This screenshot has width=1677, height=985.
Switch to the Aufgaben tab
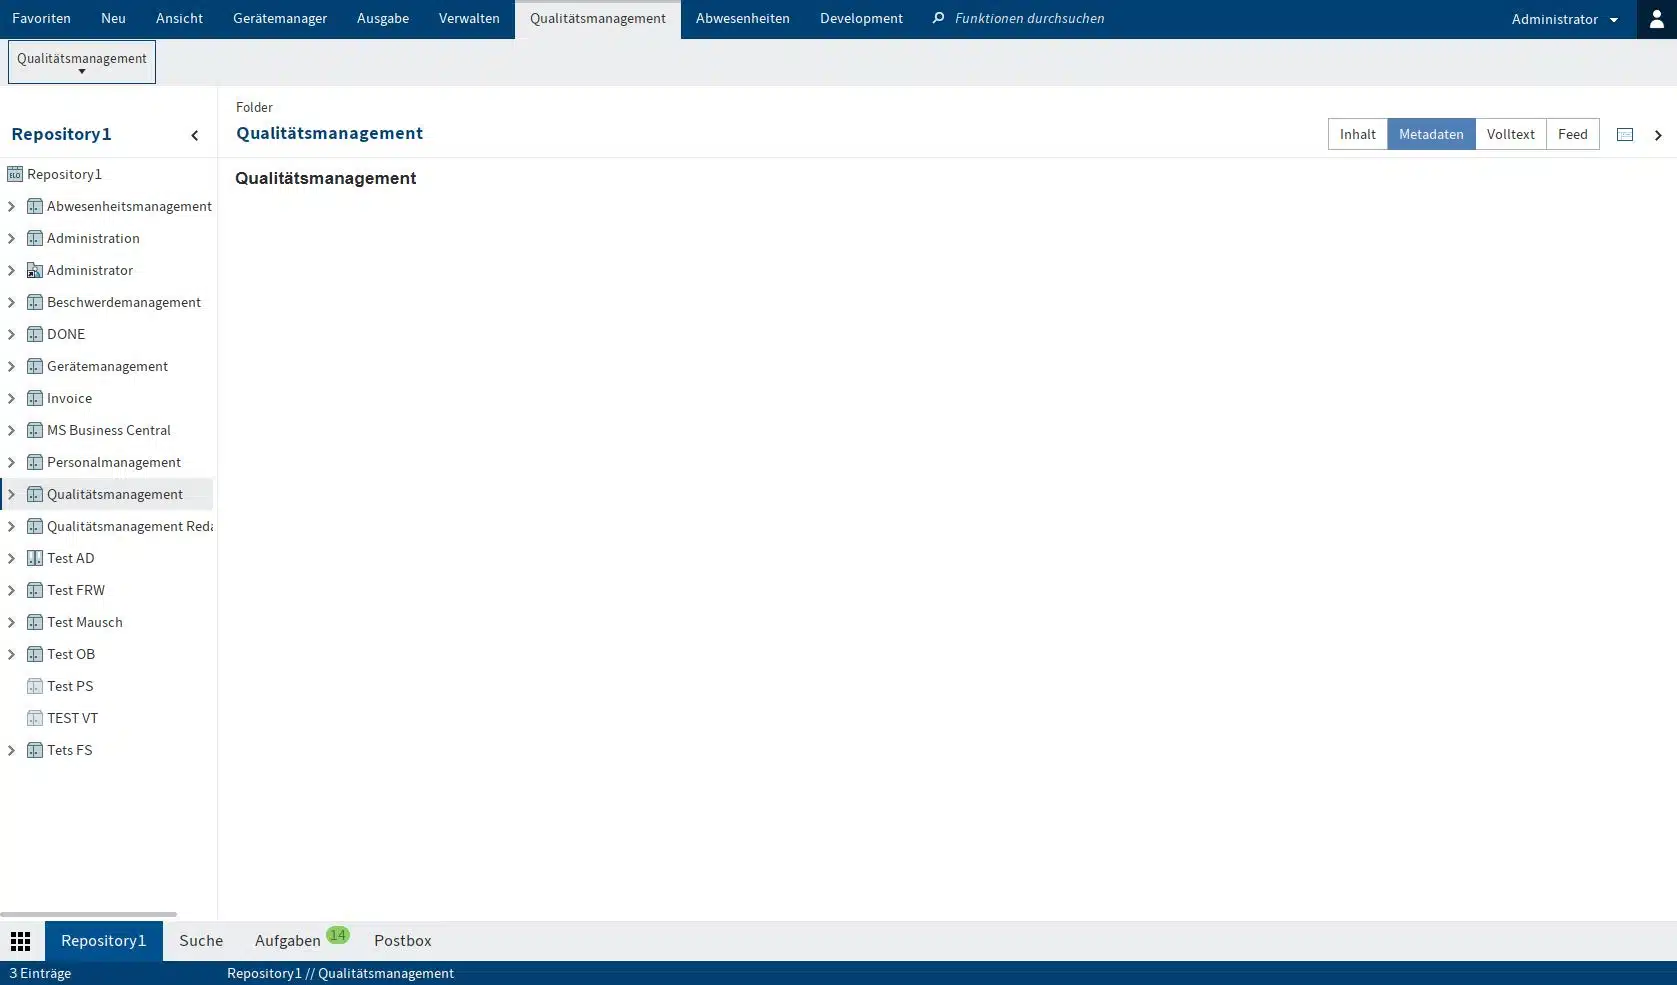[x=288, y=941]
